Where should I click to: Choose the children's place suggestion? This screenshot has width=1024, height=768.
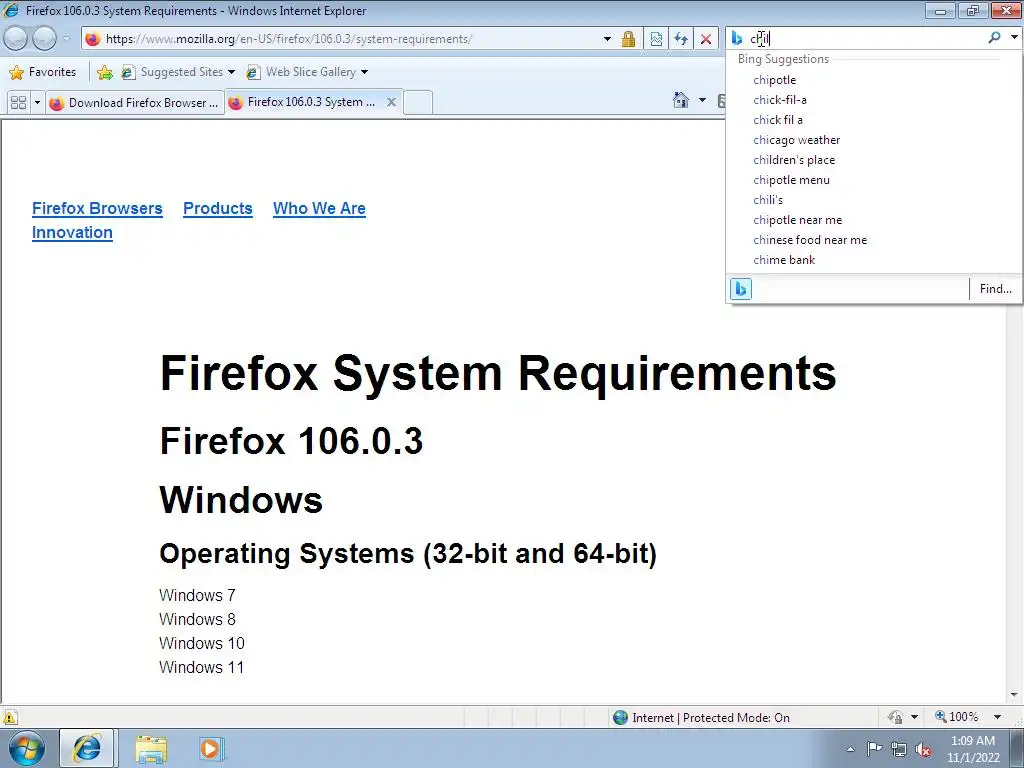click(794, 160)
